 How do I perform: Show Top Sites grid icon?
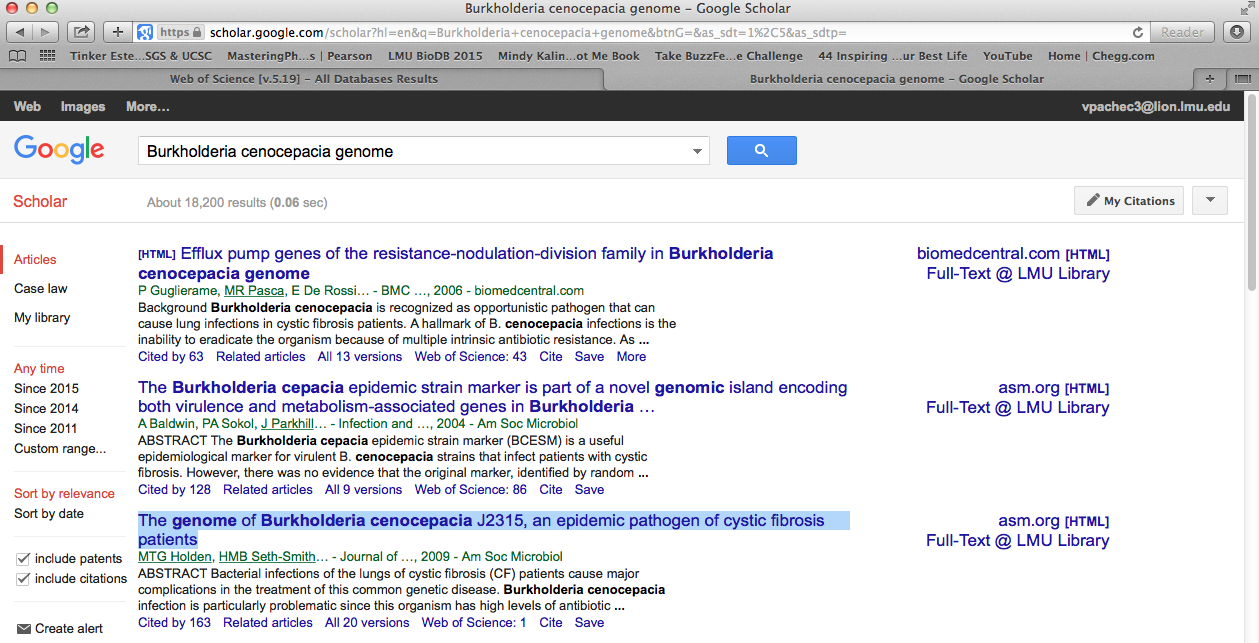pyautogui.click(x=45, y=56)
